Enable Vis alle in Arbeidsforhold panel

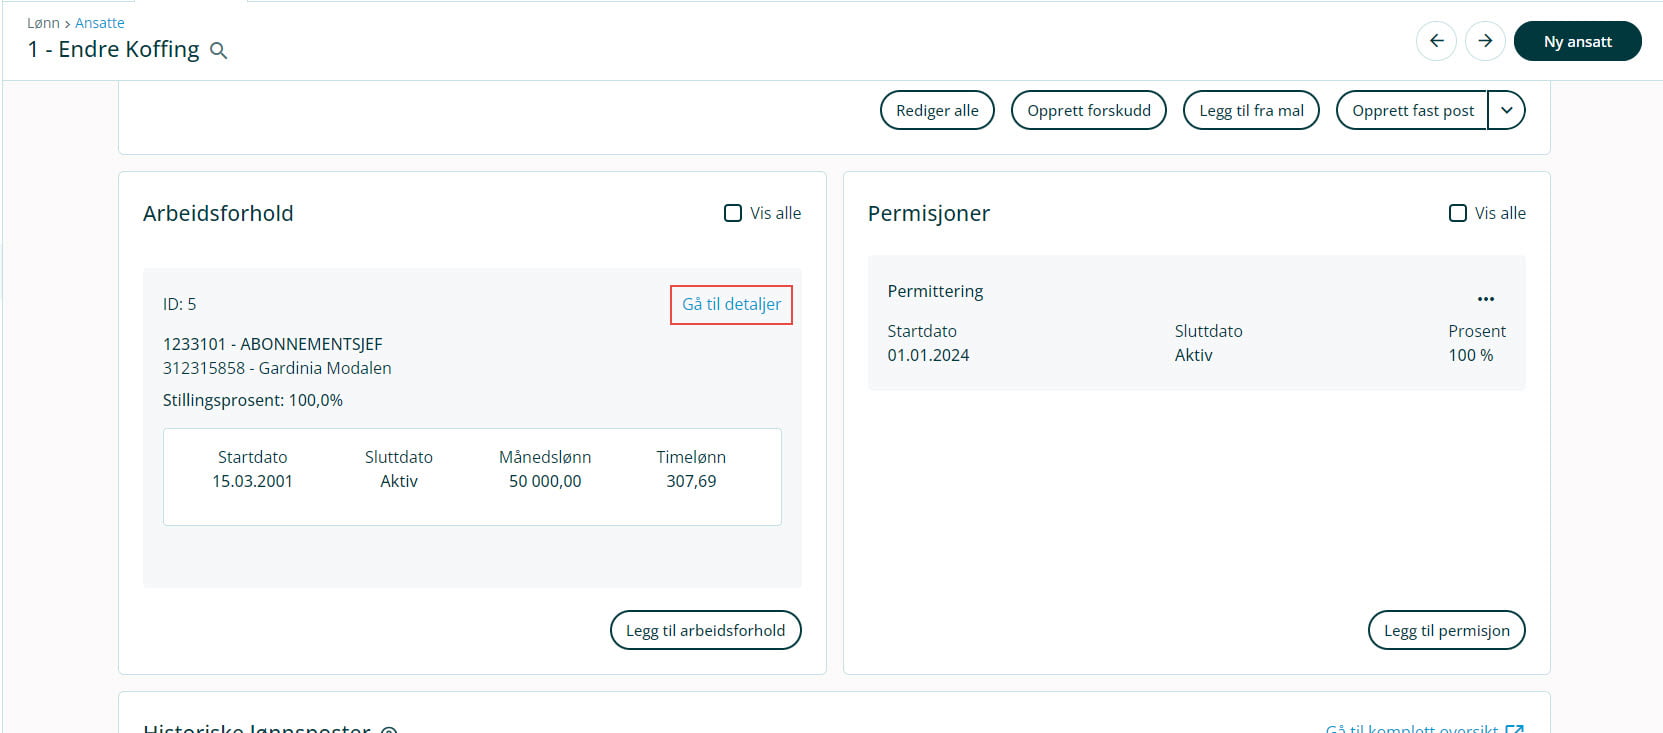point(733,213)
